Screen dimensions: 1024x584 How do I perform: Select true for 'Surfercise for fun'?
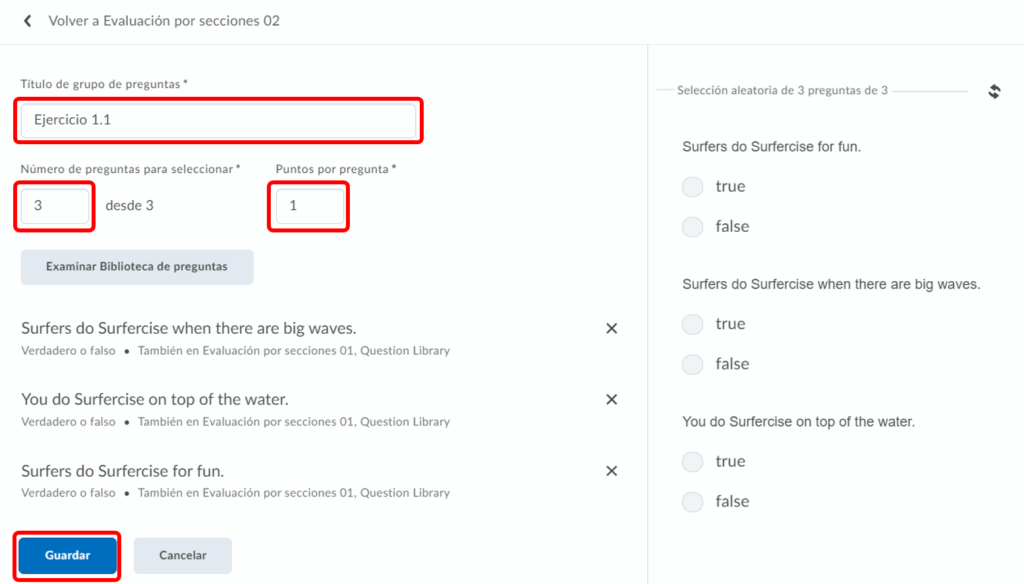point(692,187)
